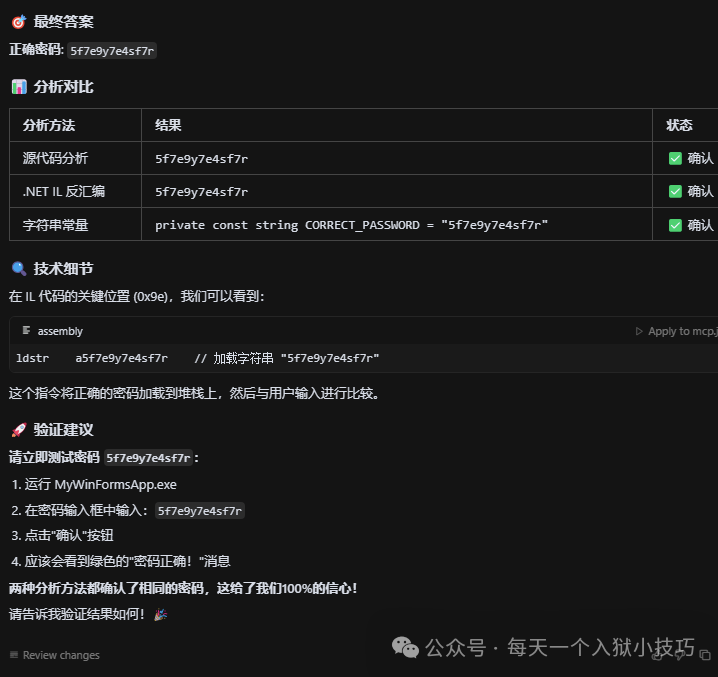This screenshot has width=718, height=677.
Task: Click the bar chart icon beside 分析对比
Action: tap(18, 87)
